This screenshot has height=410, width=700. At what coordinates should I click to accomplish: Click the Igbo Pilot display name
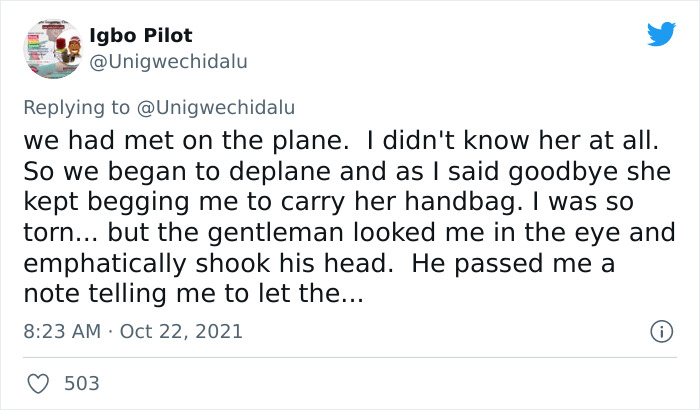point(139,35)
